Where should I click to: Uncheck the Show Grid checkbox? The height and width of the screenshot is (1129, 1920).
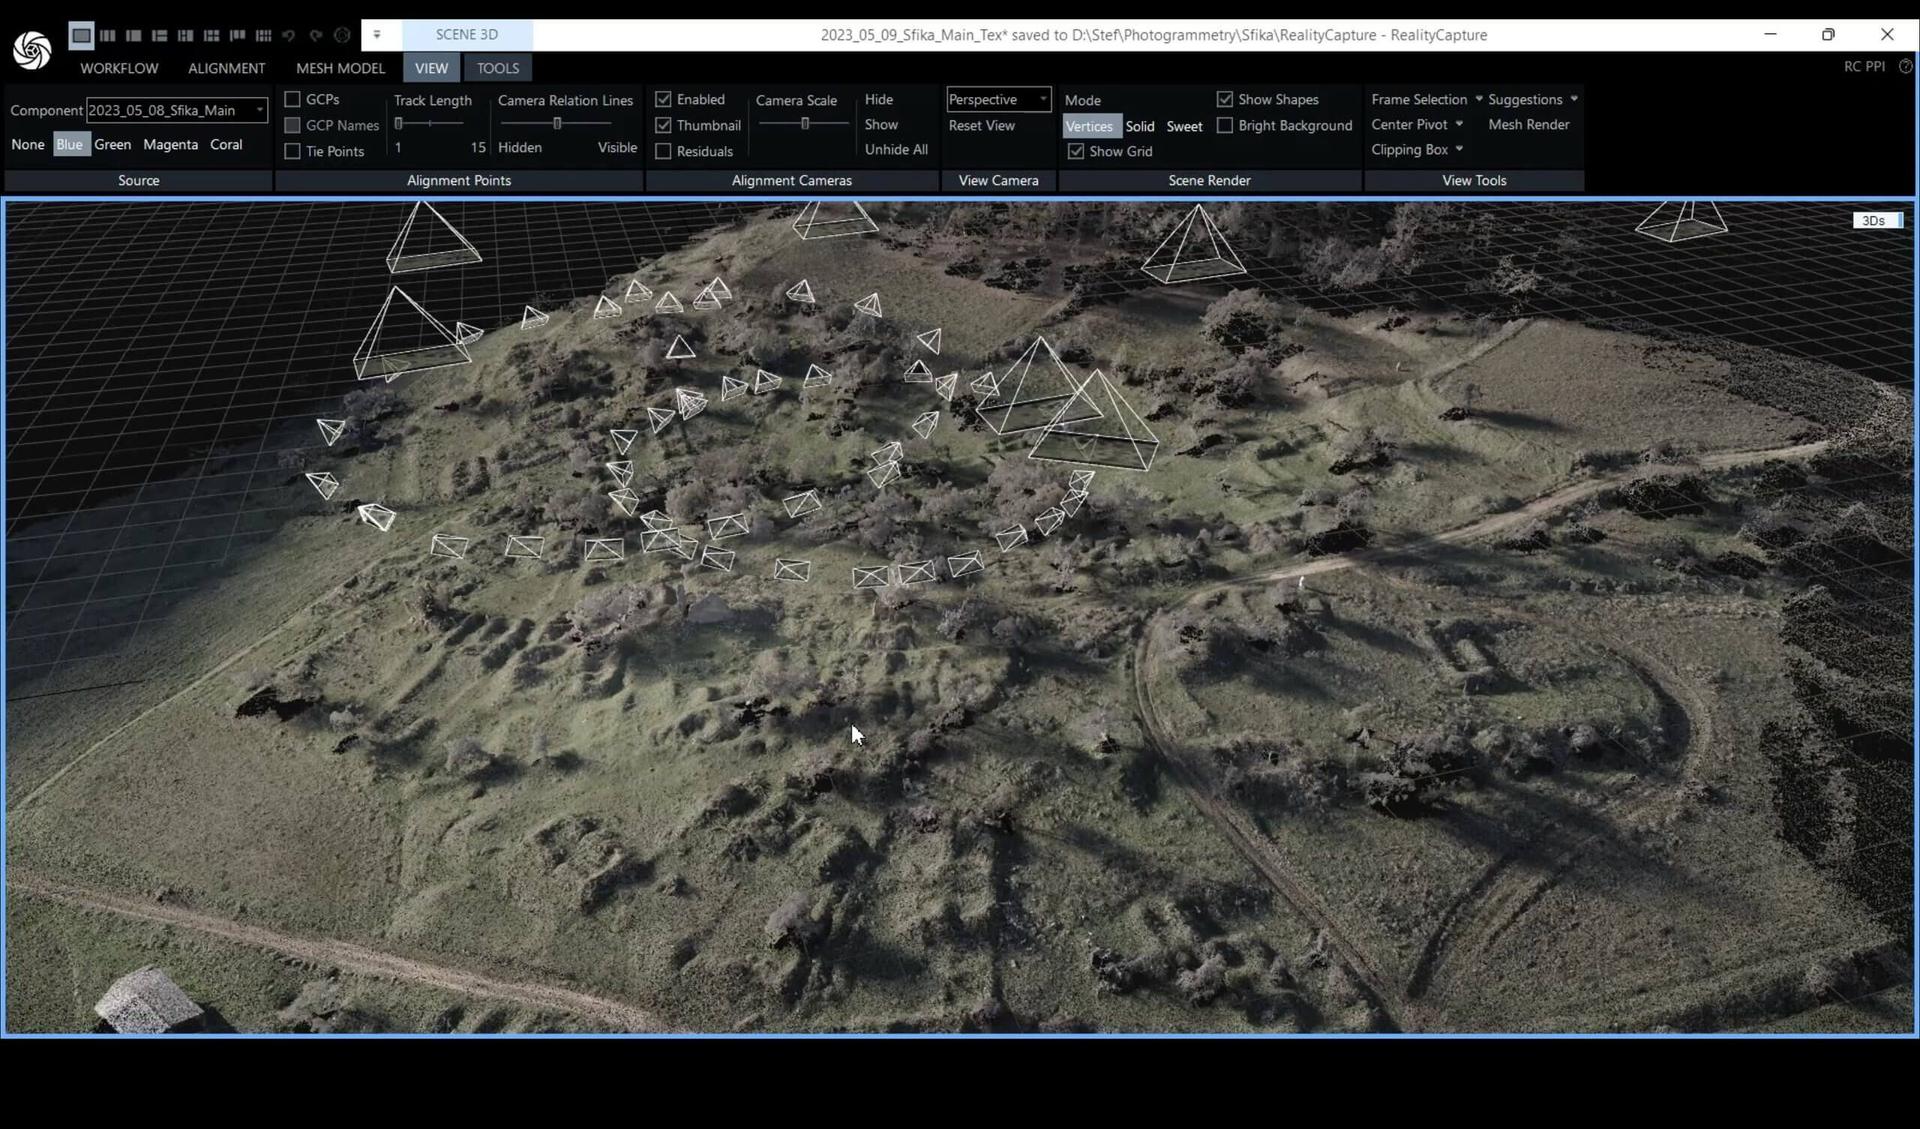pos(1076,151)
